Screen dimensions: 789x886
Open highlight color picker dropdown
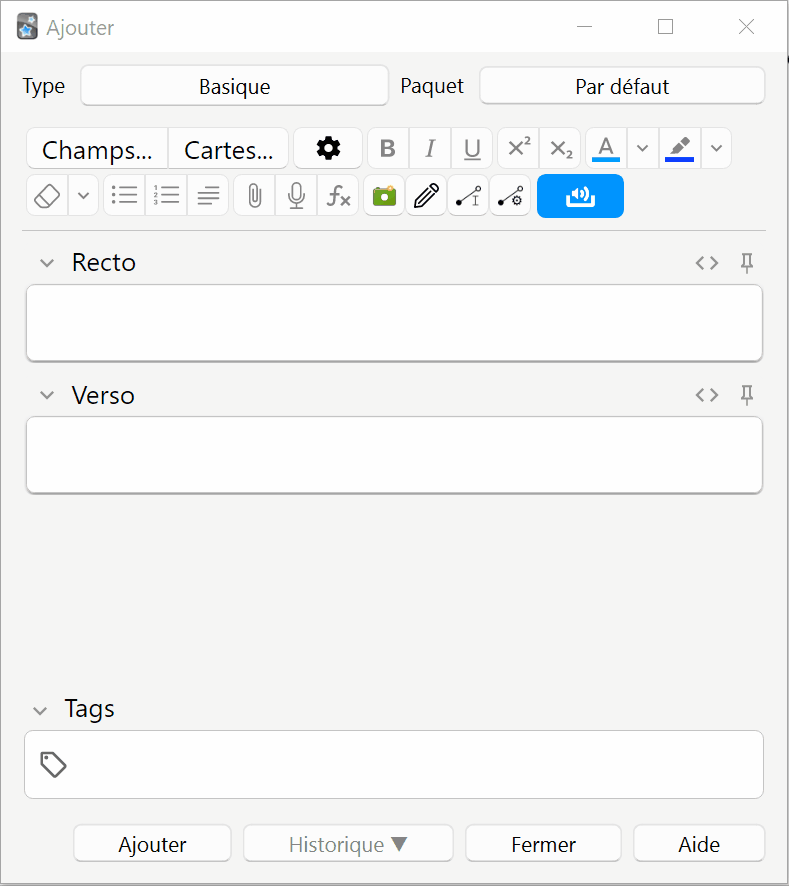click(x=717, y=149)
